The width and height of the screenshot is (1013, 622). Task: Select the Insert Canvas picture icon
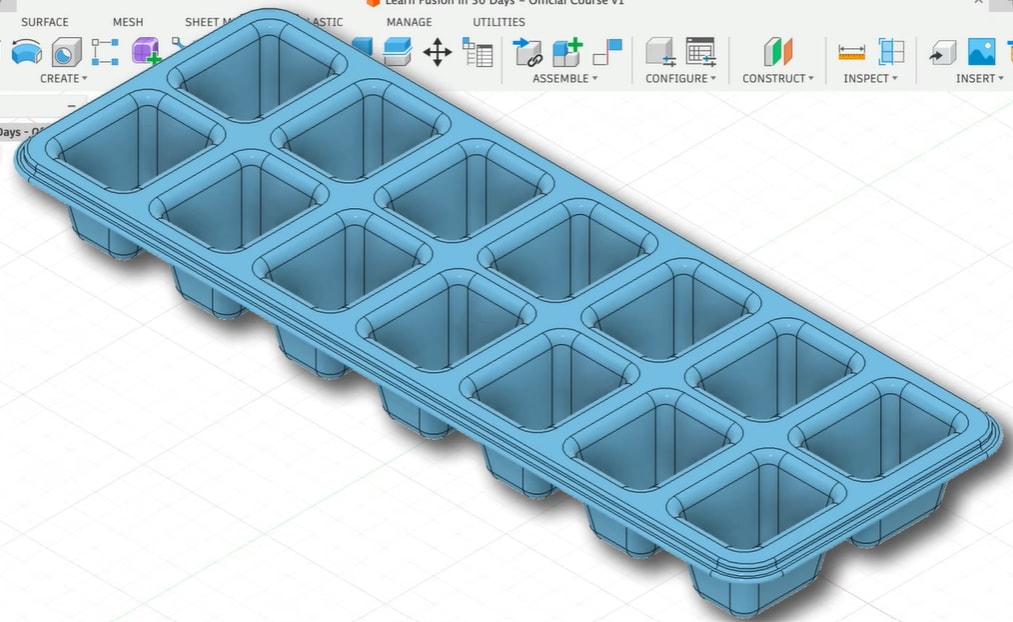[x=981, y=52]
